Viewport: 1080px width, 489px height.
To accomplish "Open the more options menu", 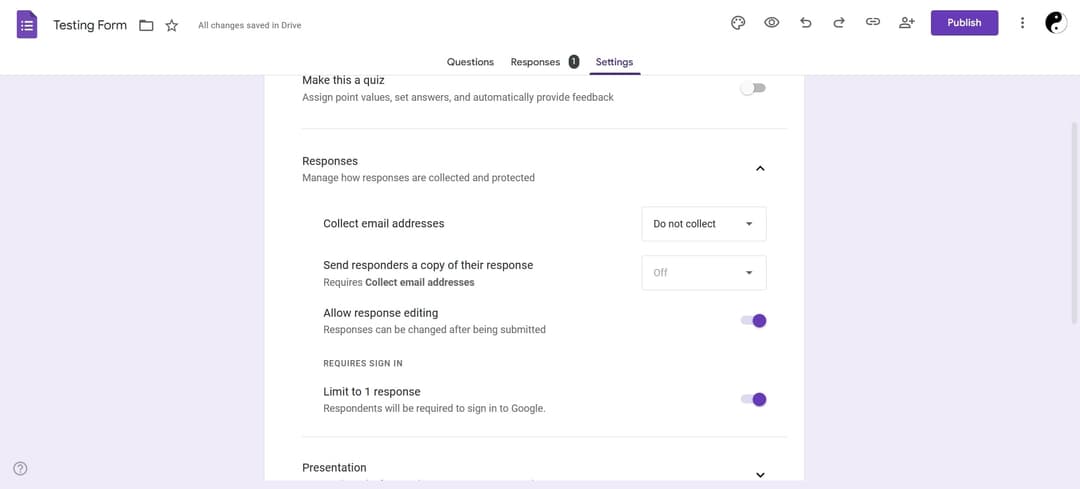I will pos(1022,23).
